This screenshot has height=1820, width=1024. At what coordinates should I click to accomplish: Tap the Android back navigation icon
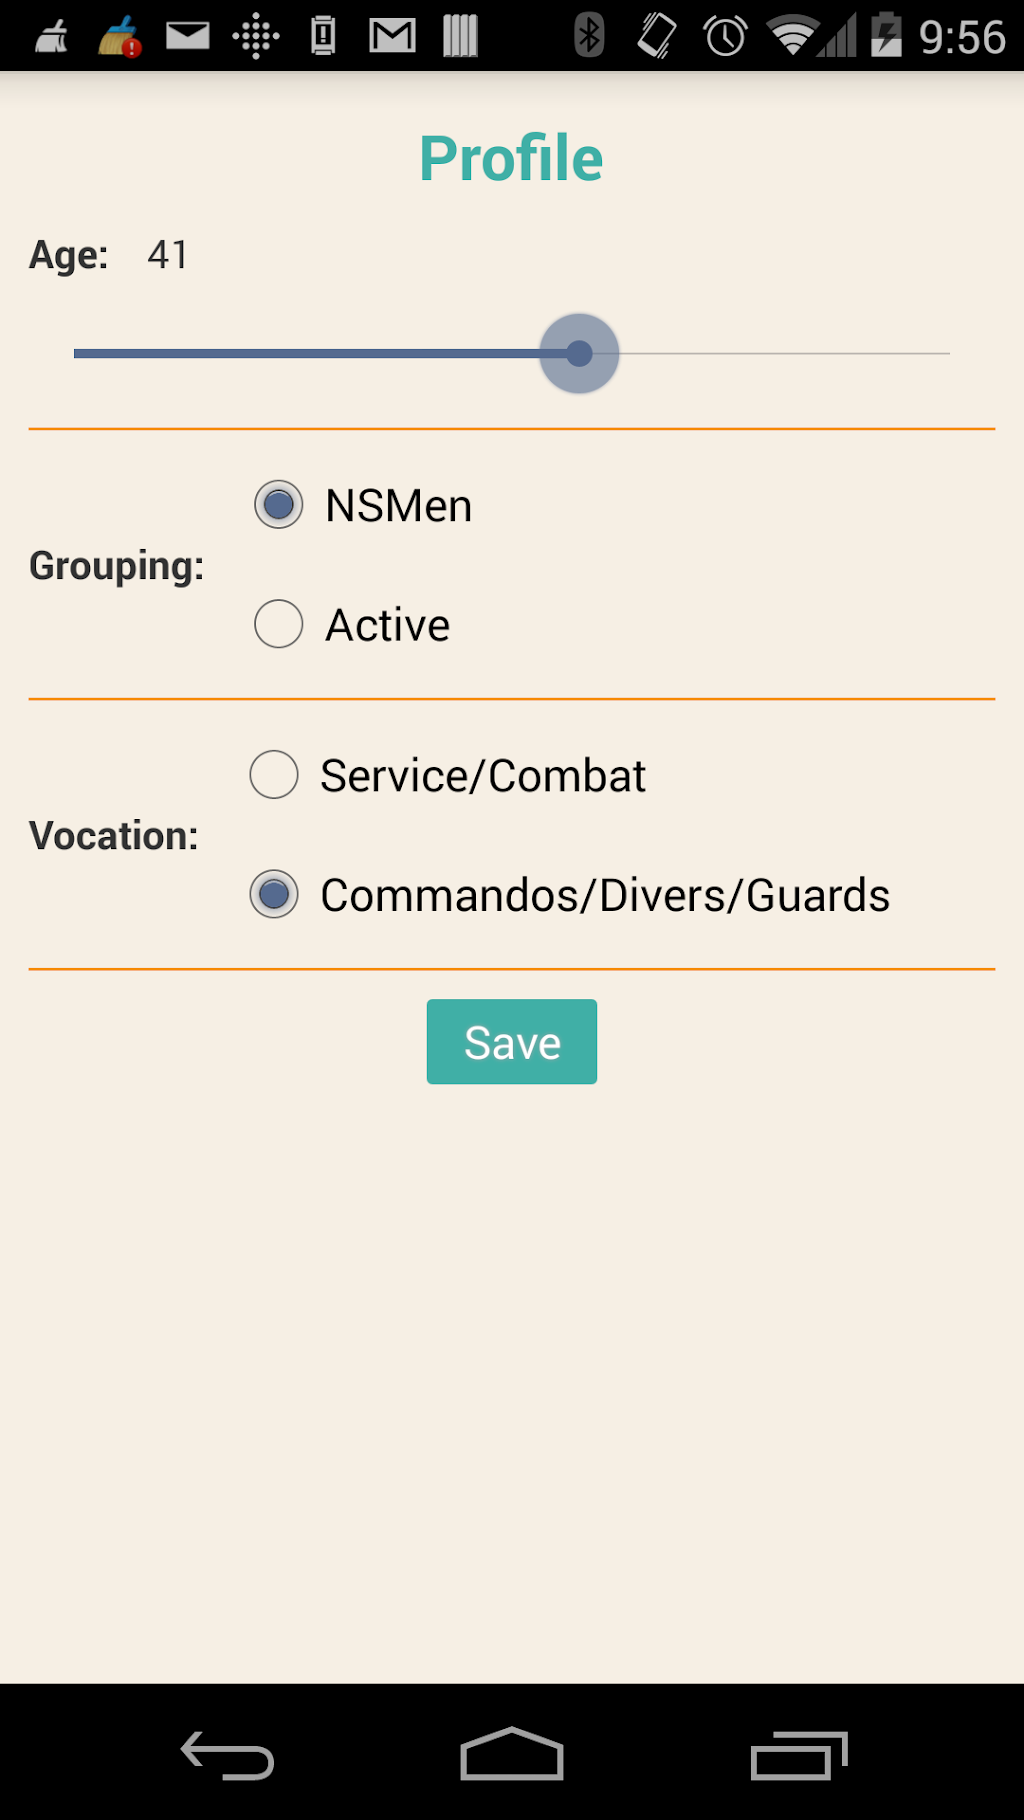click(x=227, y=1755)
